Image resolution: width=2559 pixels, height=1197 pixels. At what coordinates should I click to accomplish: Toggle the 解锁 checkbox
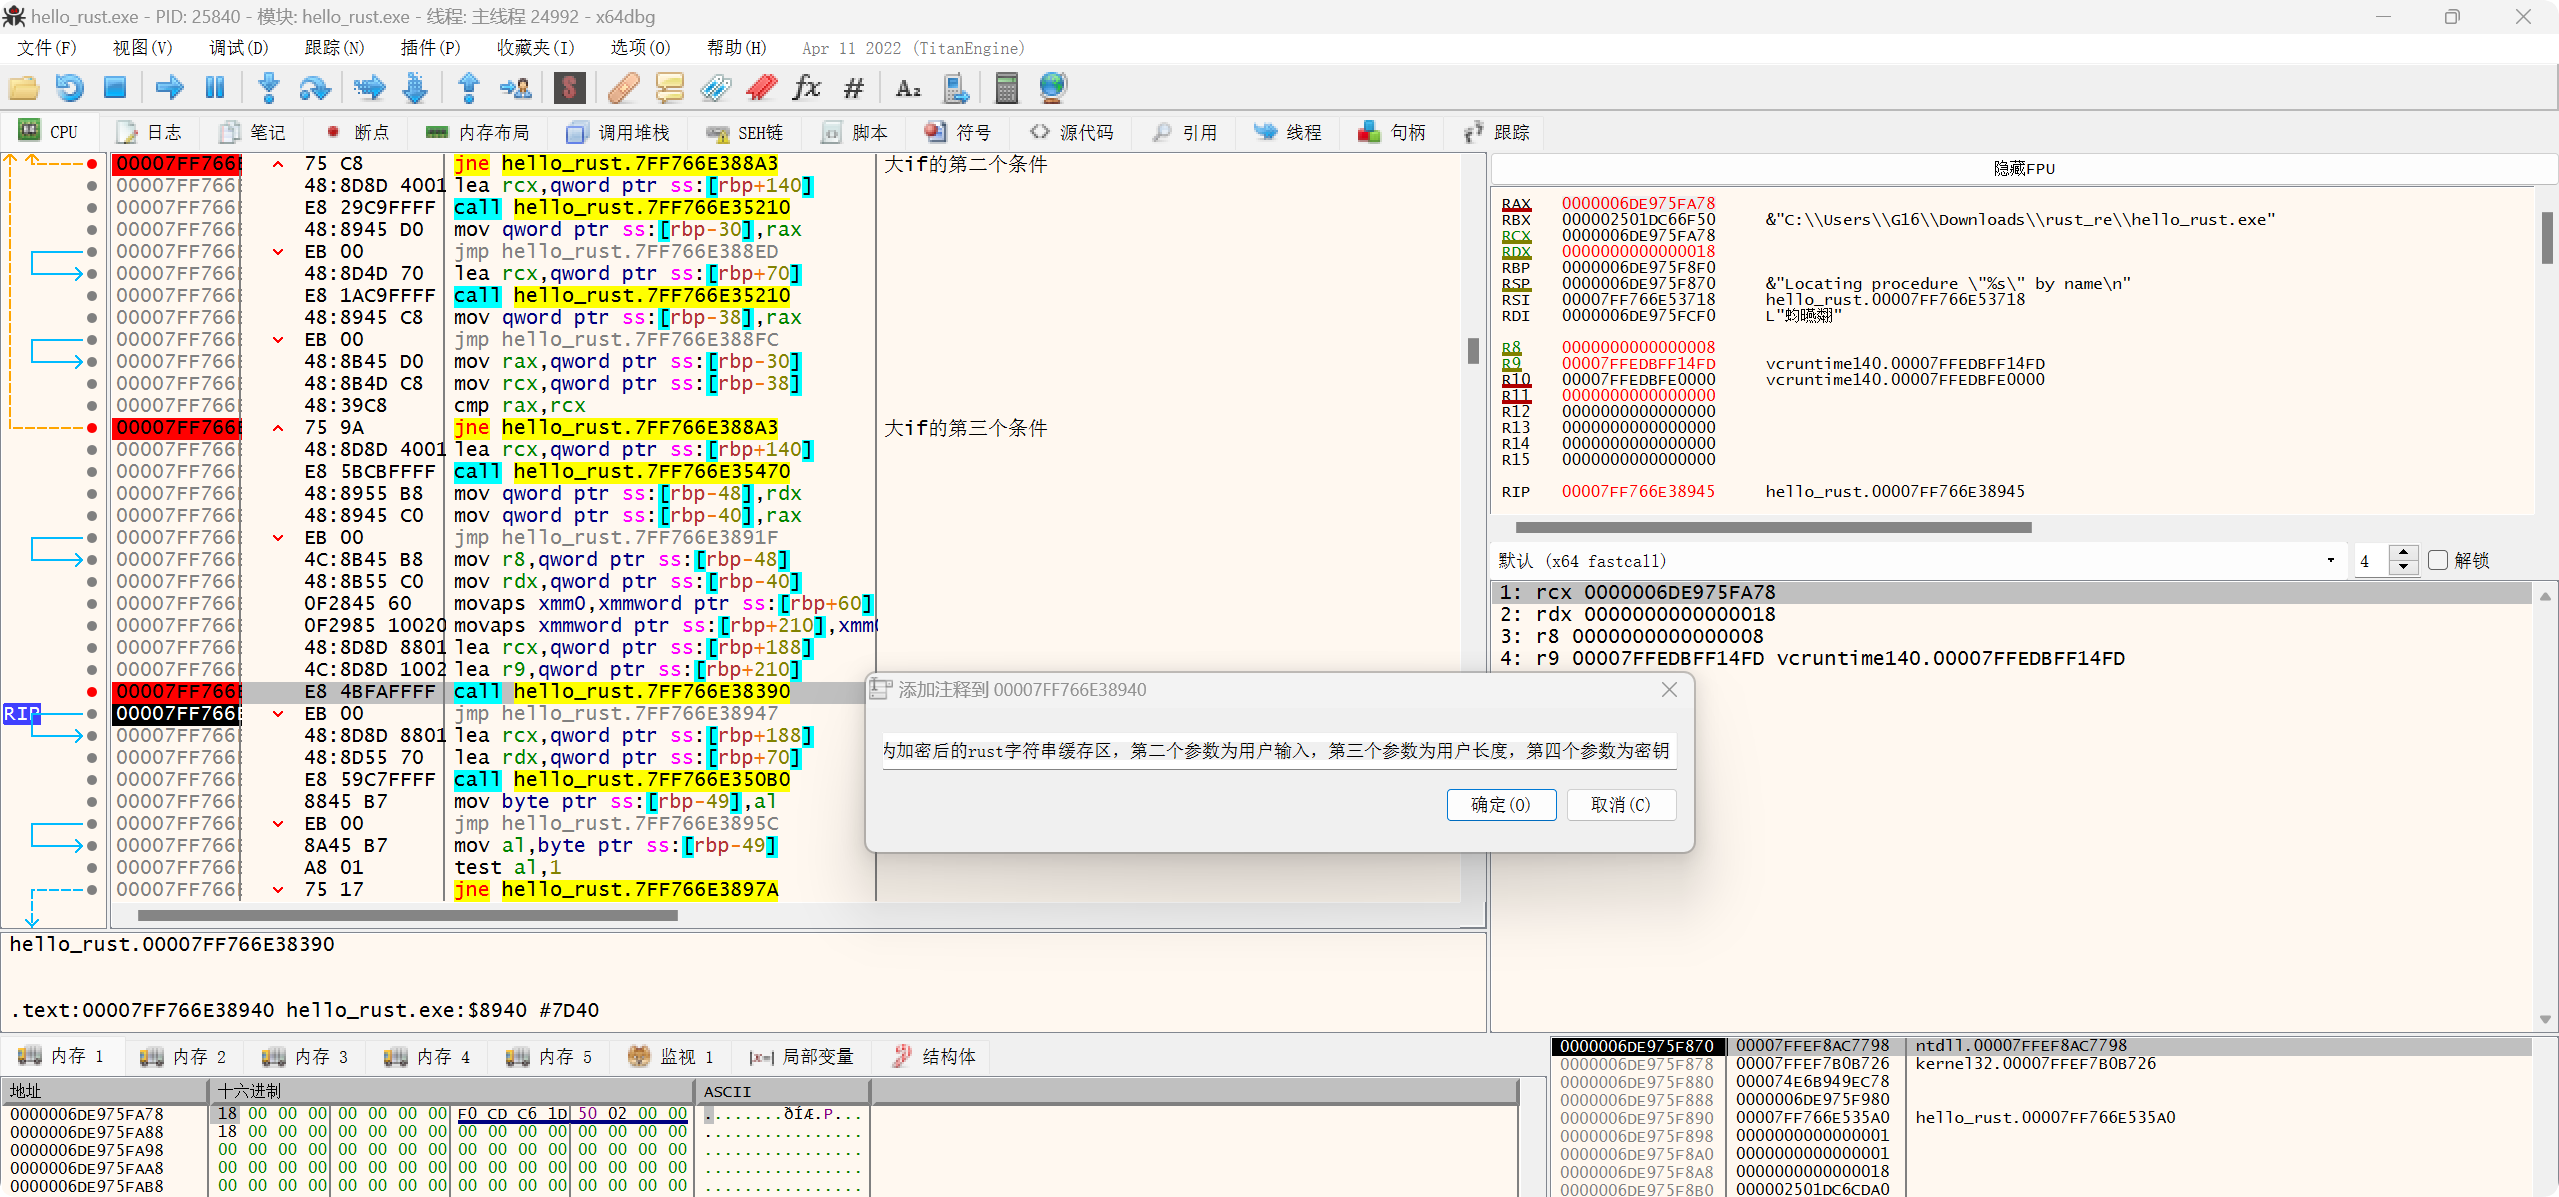coord(2438,560)
